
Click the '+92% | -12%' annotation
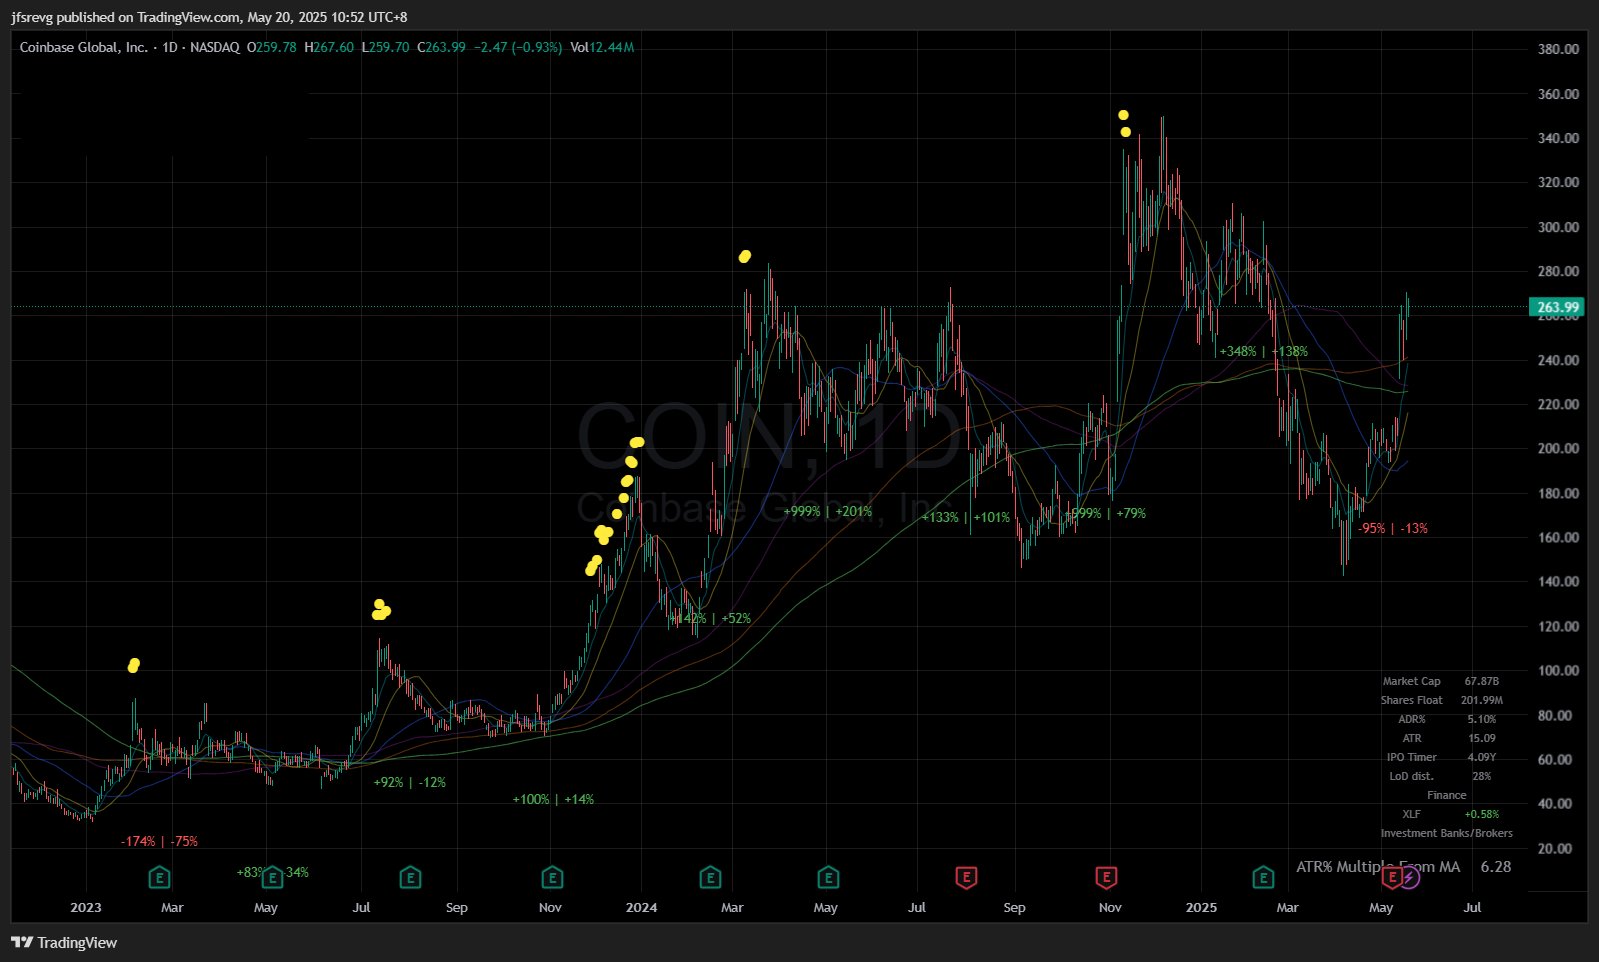point(410,782)
